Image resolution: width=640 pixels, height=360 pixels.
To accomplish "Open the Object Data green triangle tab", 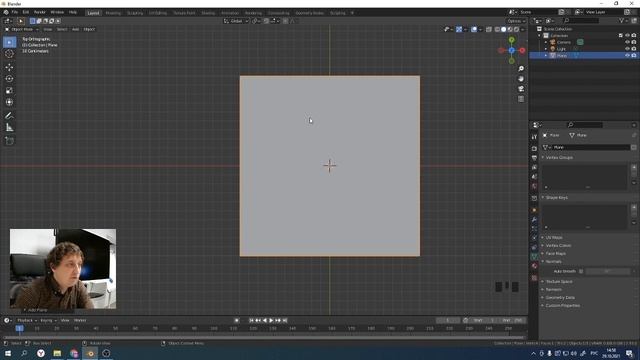I will pyautogui.click(x=534, y=257).
